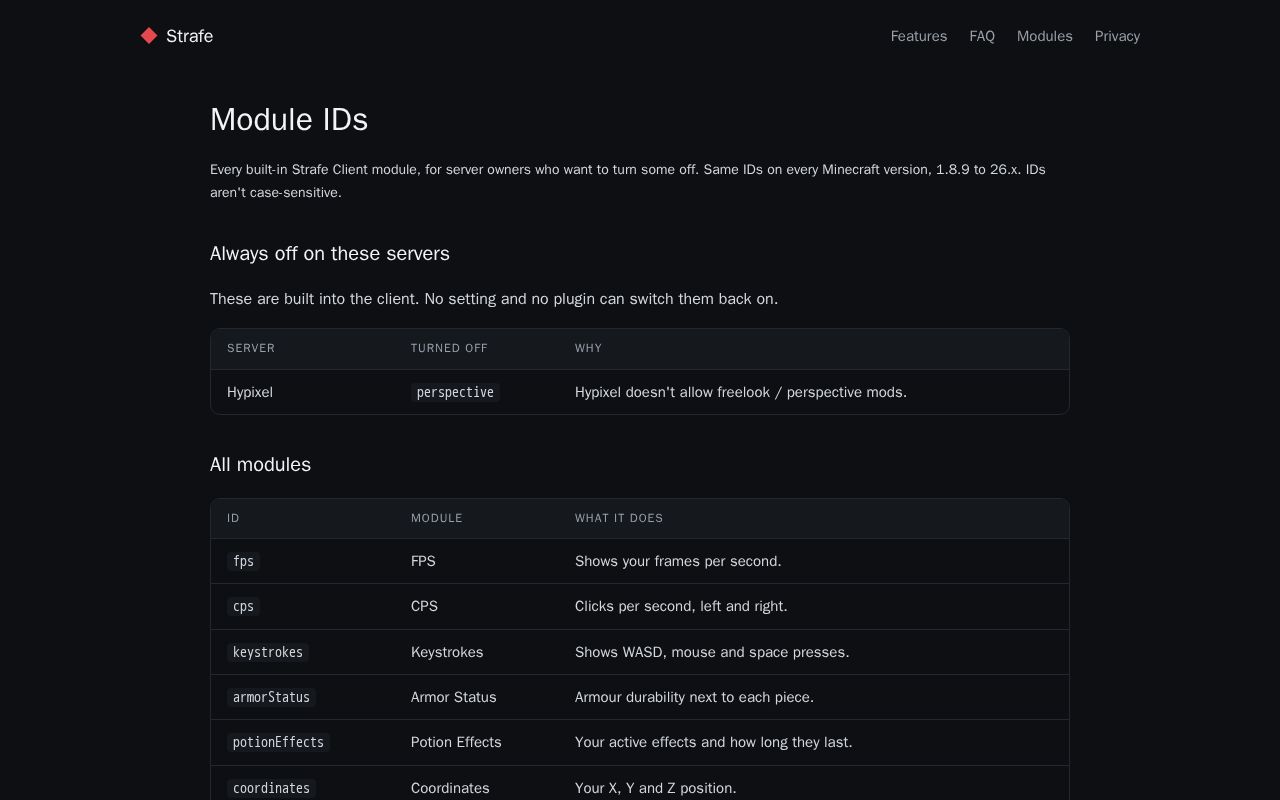This screenshot has width=1280, height=800.
Task: Select the Armor Status module name
Action: coord(454,697)
